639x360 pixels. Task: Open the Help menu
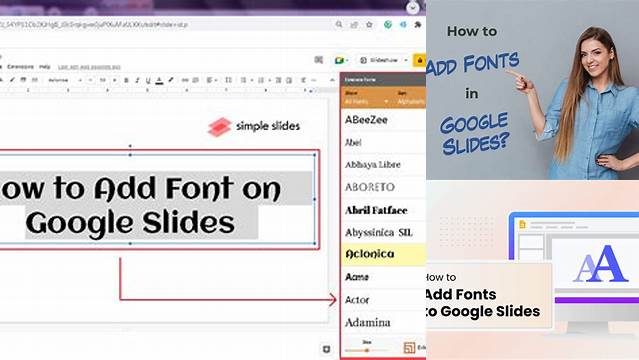point(45,66)
